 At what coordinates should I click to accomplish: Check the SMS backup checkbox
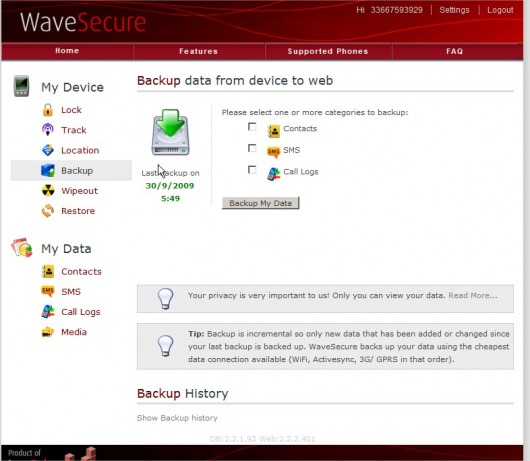click(x=252, y=148)
